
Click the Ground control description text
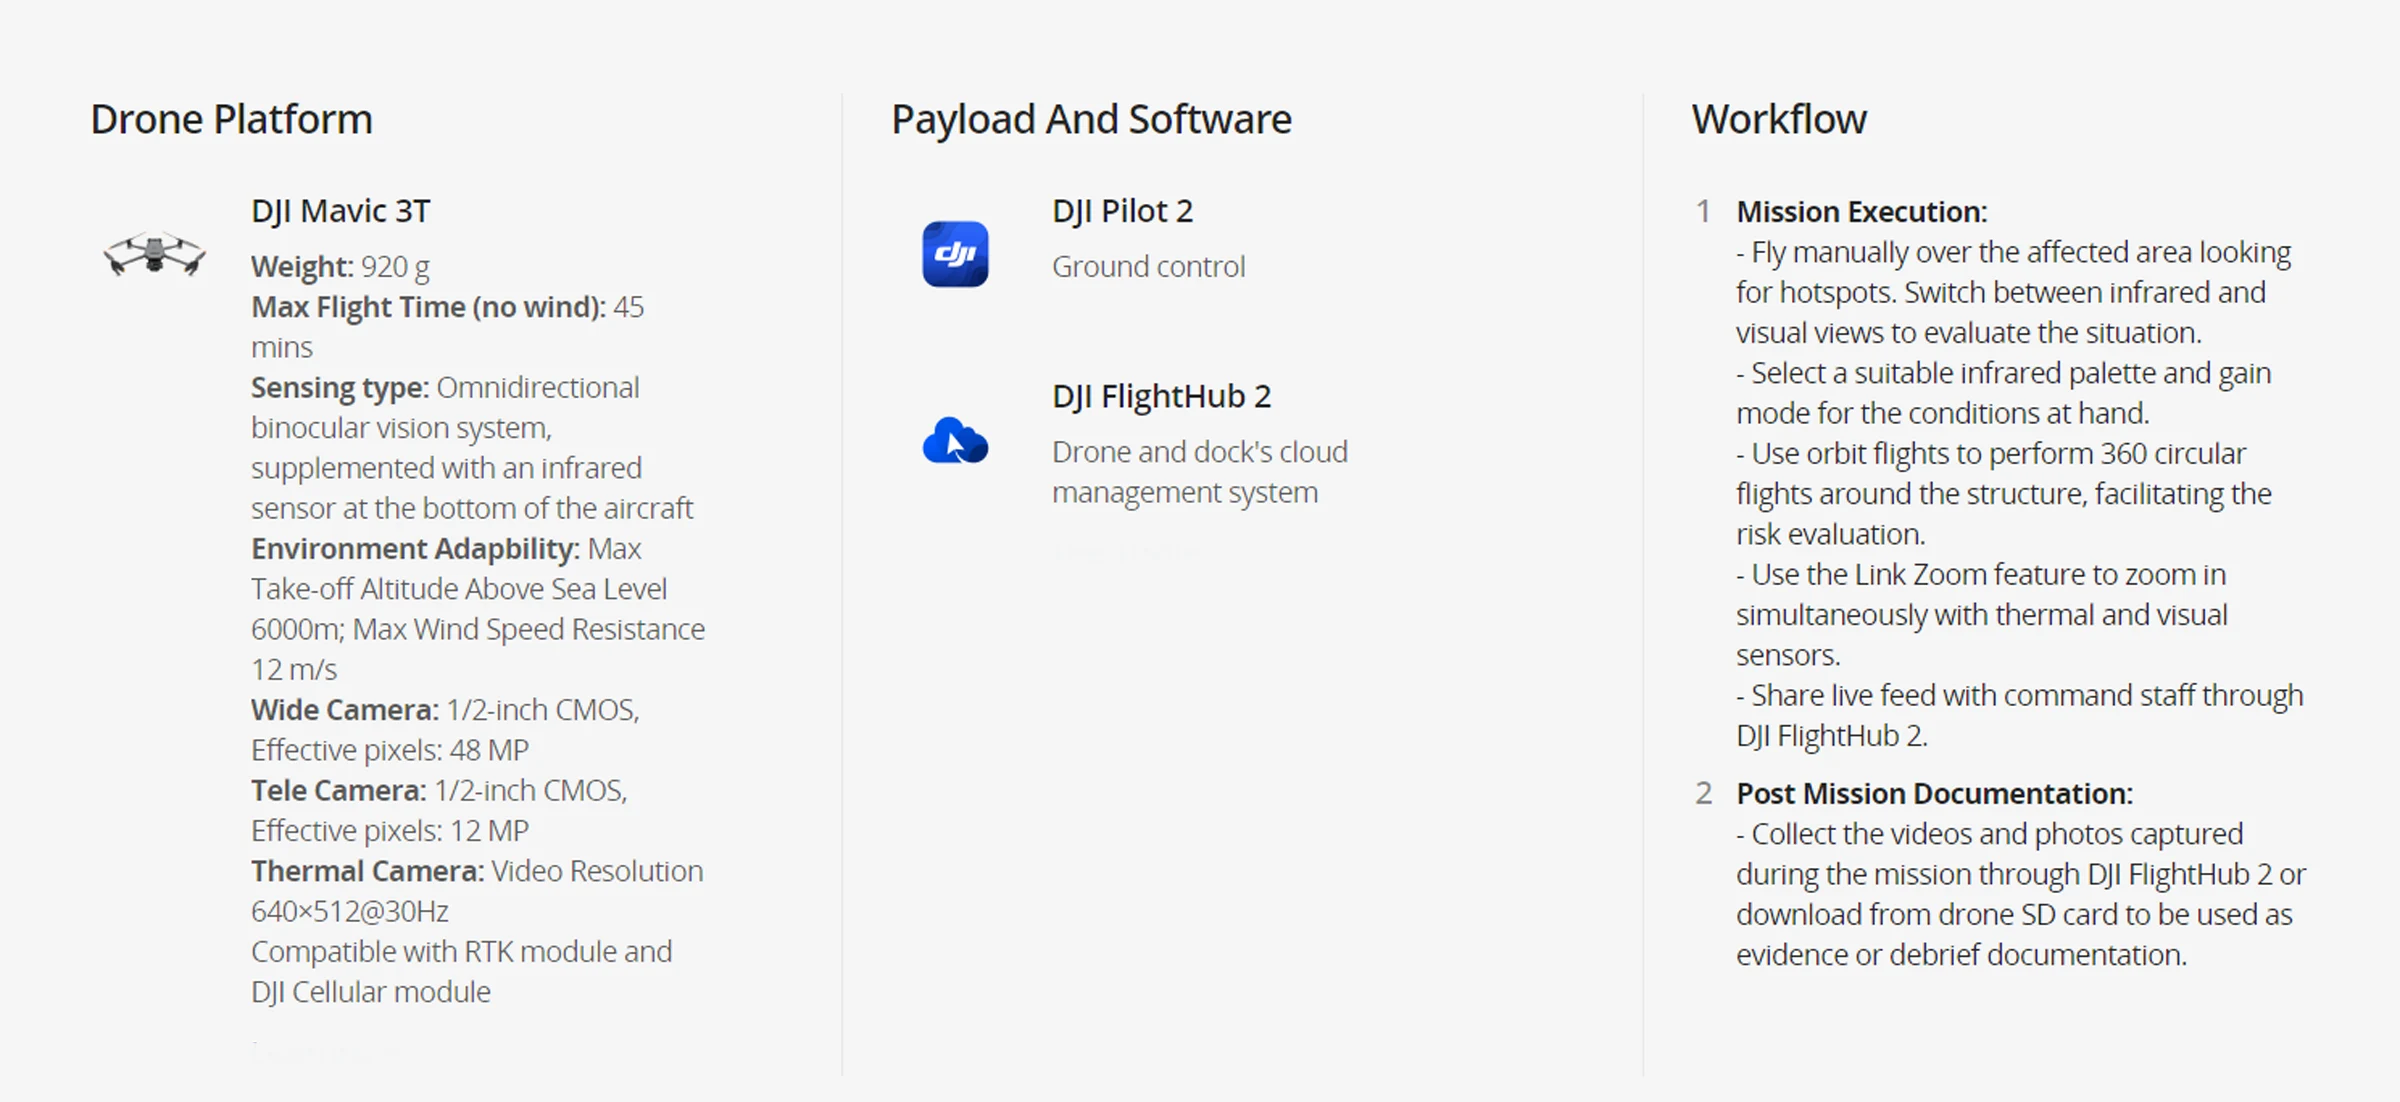[1148, 267]
